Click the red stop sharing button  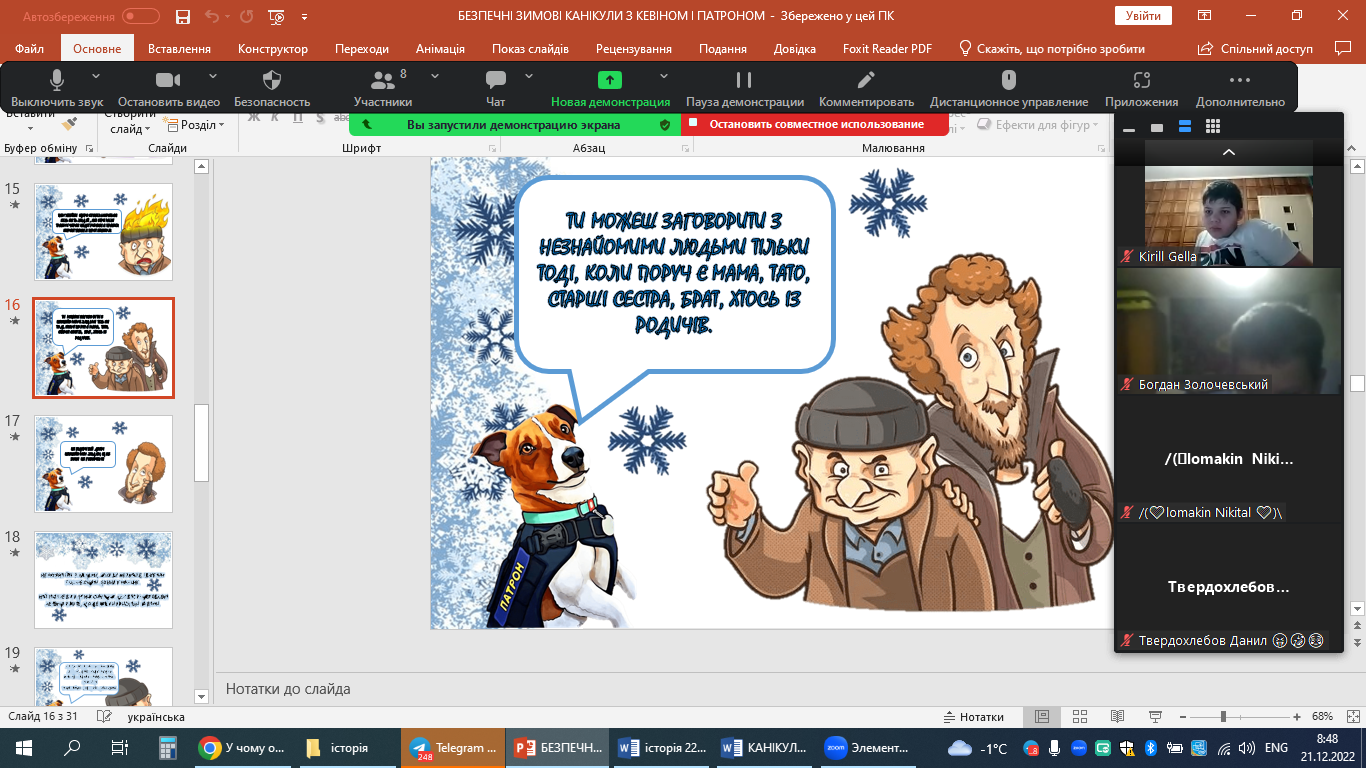point(815,124)
